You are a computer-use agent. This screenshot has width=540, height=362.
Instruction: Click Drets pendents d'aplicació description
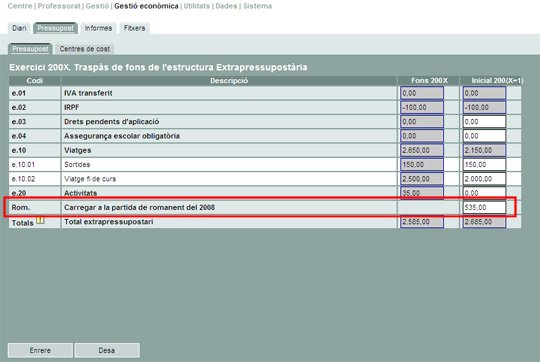click(x=112, y=122)
